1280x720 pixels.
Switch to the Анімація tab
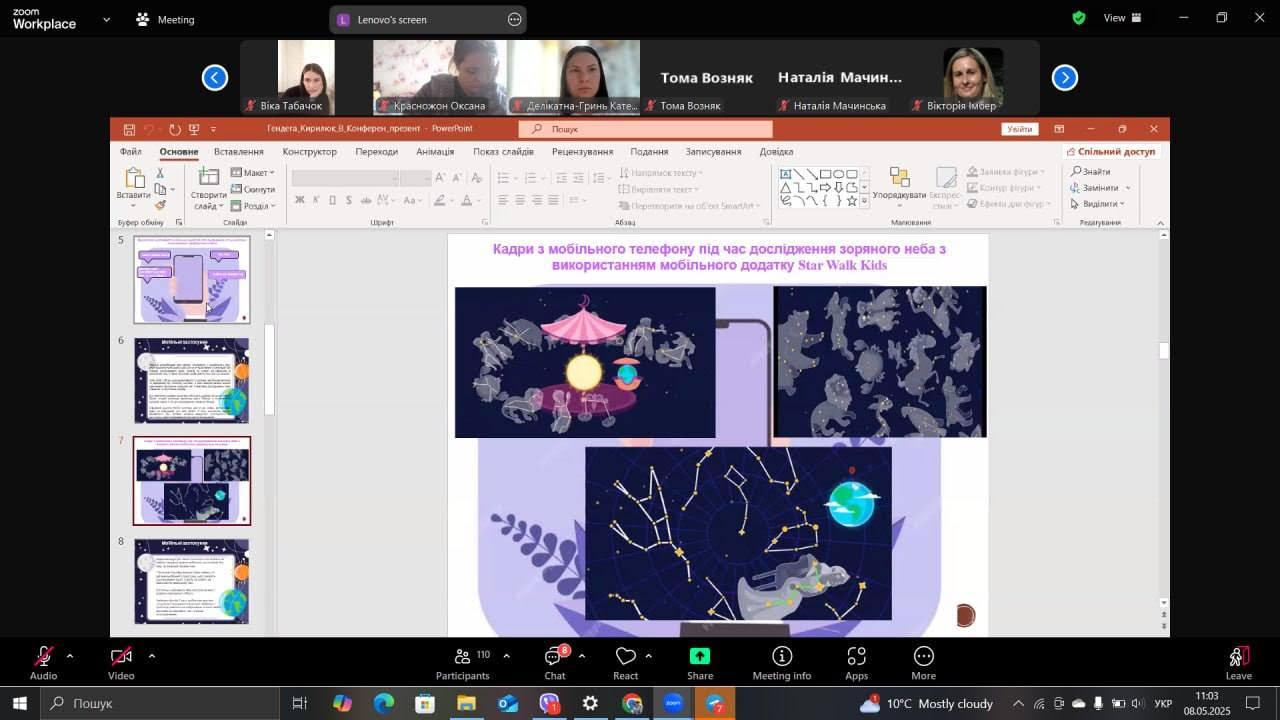tap(435, 152)
